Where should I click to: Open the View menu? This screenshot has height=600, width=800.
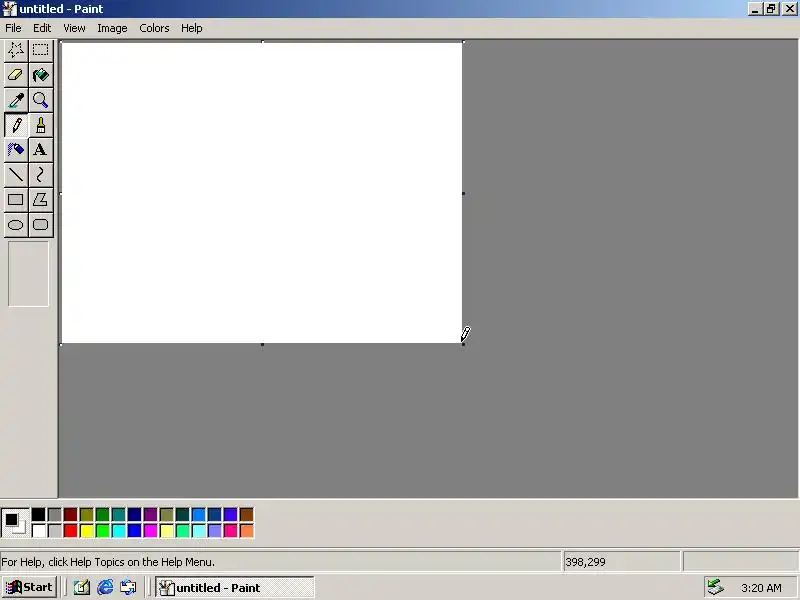(x=74, y=28)
